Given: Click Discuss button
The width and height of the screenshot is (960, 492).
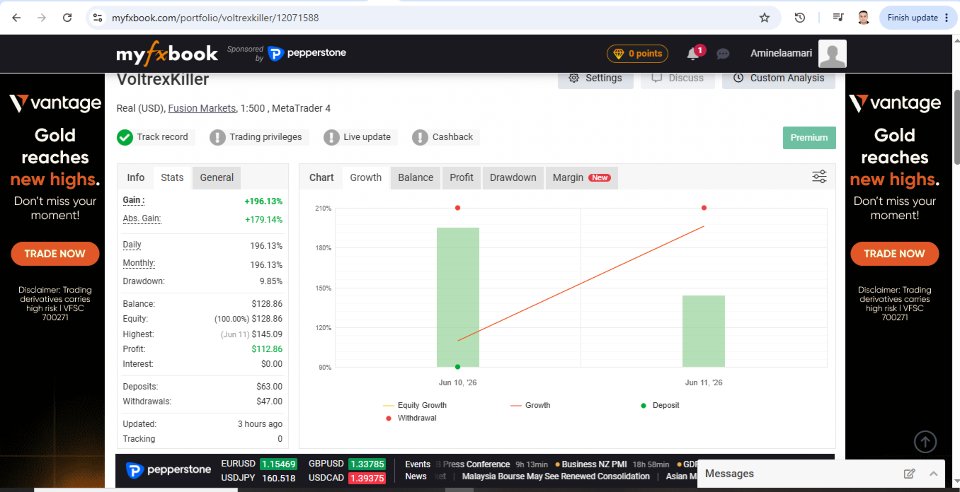Looking at the screenshot, I should coord(678,78).
